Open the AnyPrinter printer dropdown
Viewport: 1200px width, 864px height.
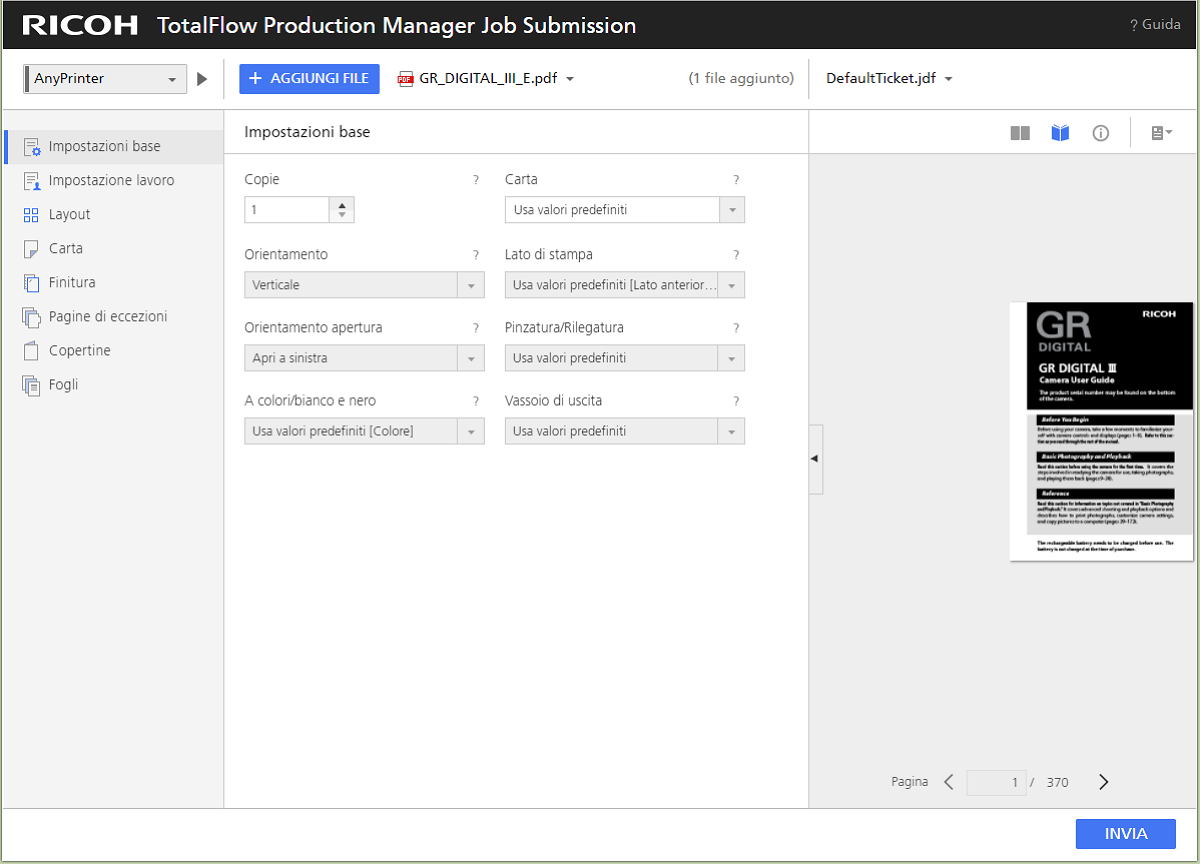coord(105,79)
